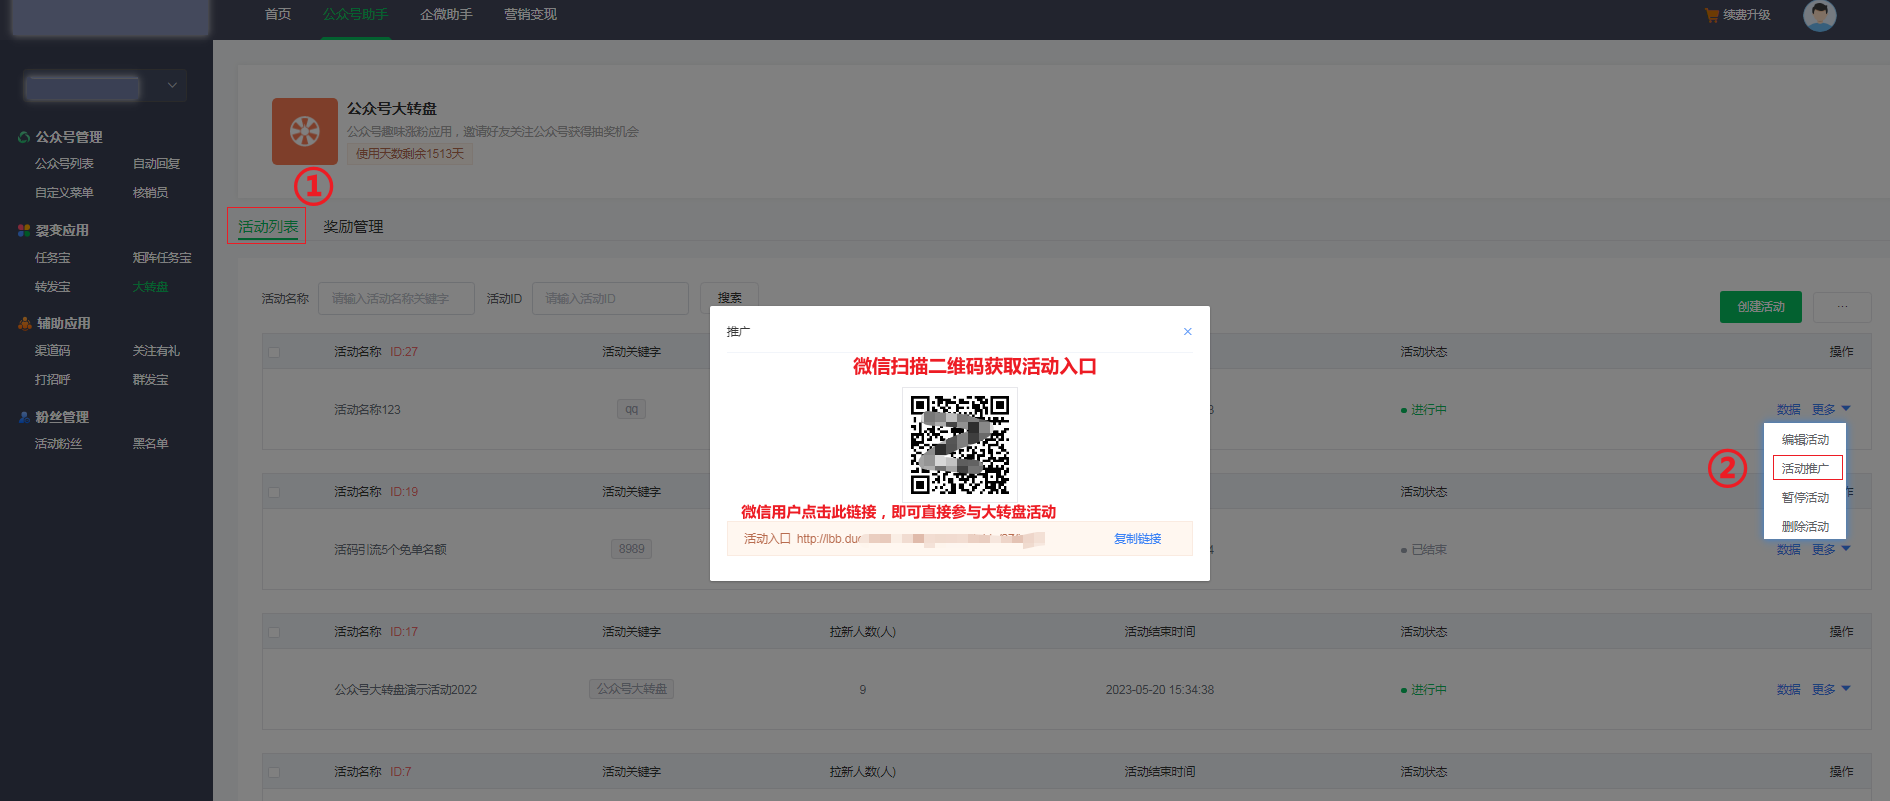
Task: Open the user avatar in top bar
Action: click(x=1819, y=15)
